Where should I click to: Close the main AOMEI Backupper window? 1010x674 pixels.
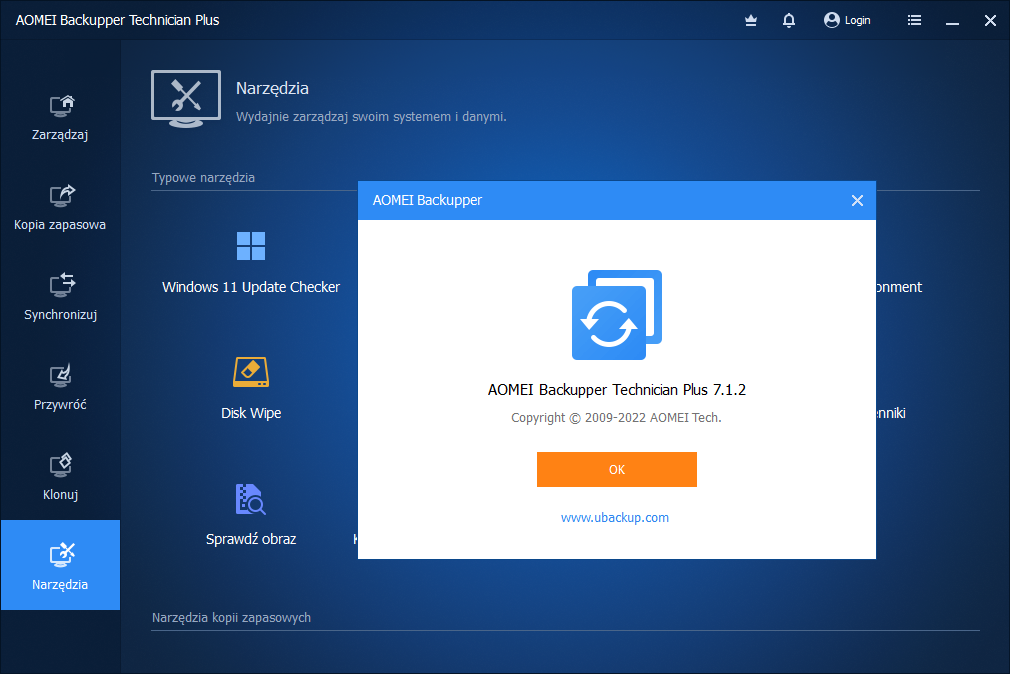coord(990,21)
